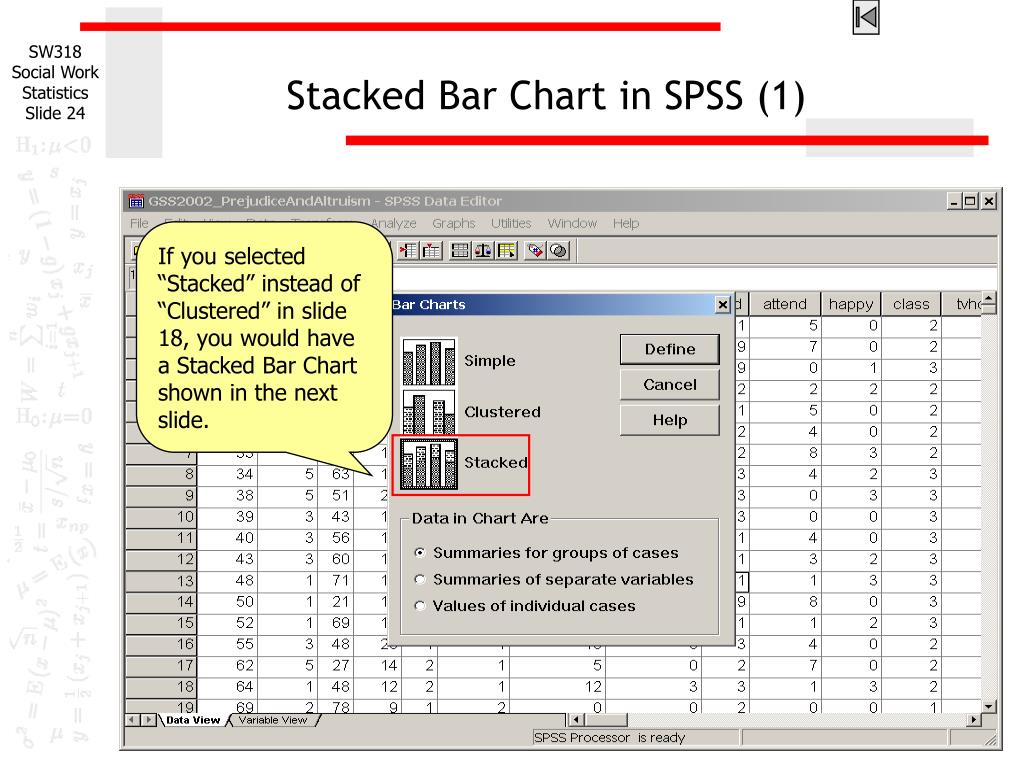
Task: Select row header 17
Action: coord(161,665)
